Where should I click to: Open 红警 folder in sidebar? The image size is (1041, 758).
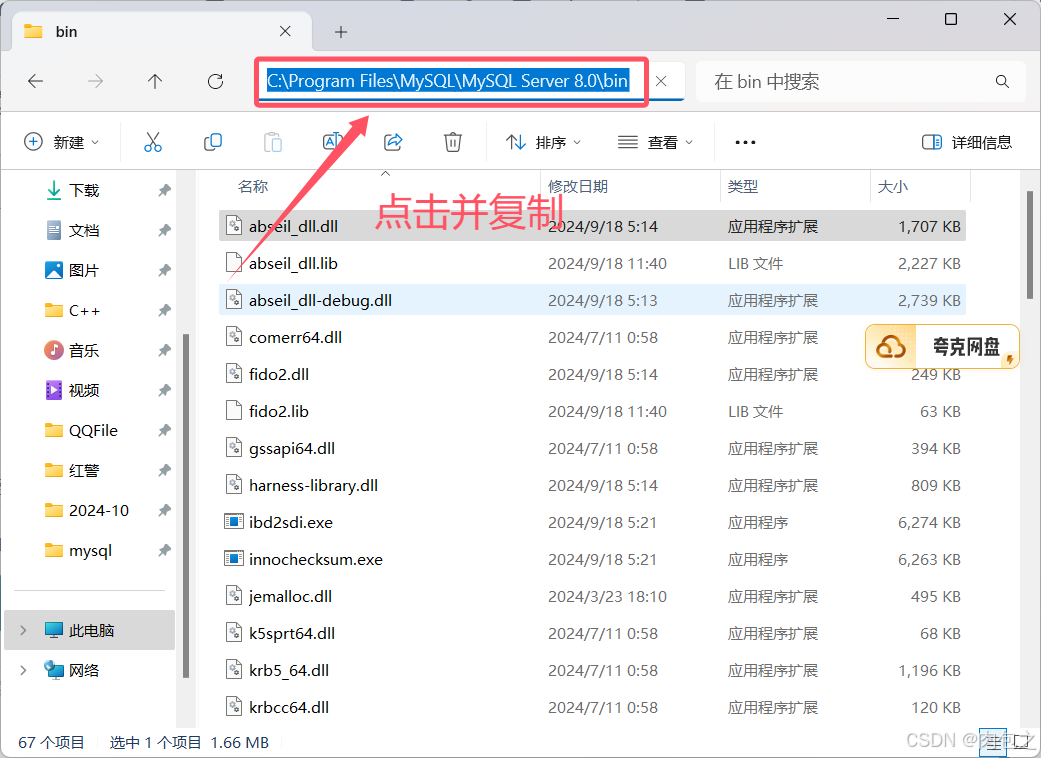tap(84, 470)
